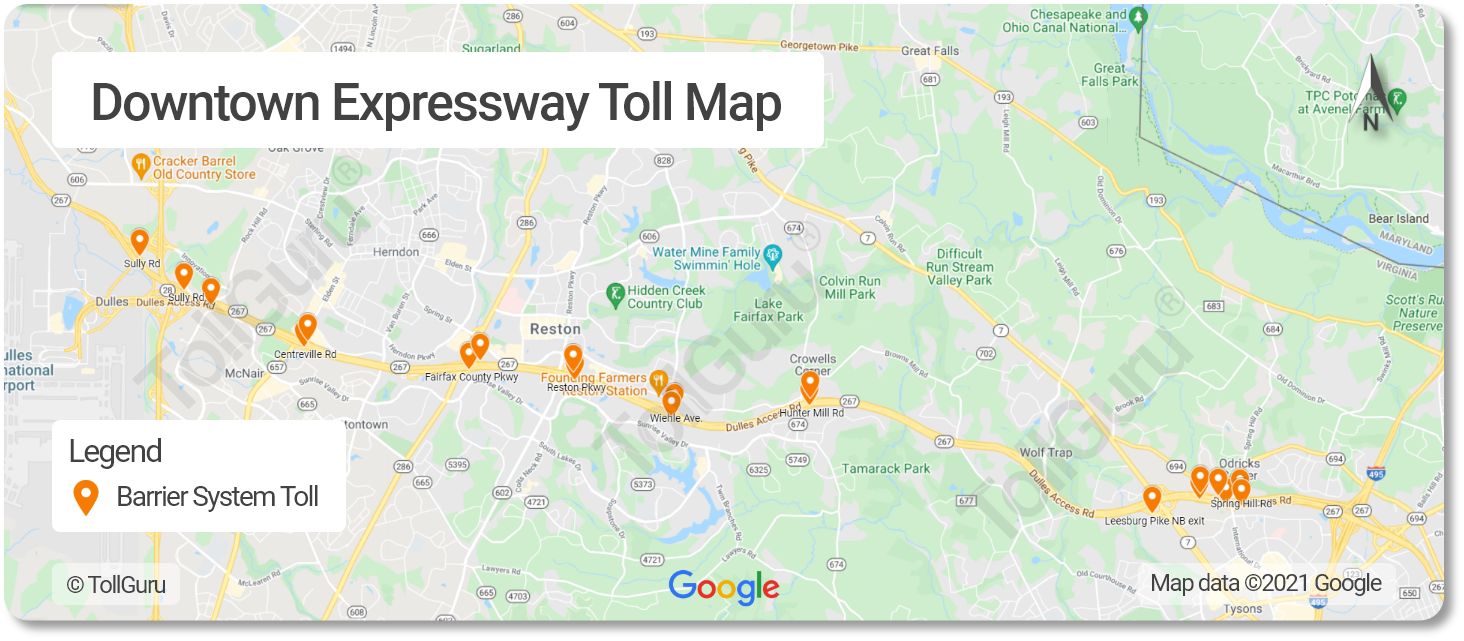Click the Chesapeake and Ohio Canal park icon
Viewport: 1464px width, 641px height.
[x=1138, y=18]
